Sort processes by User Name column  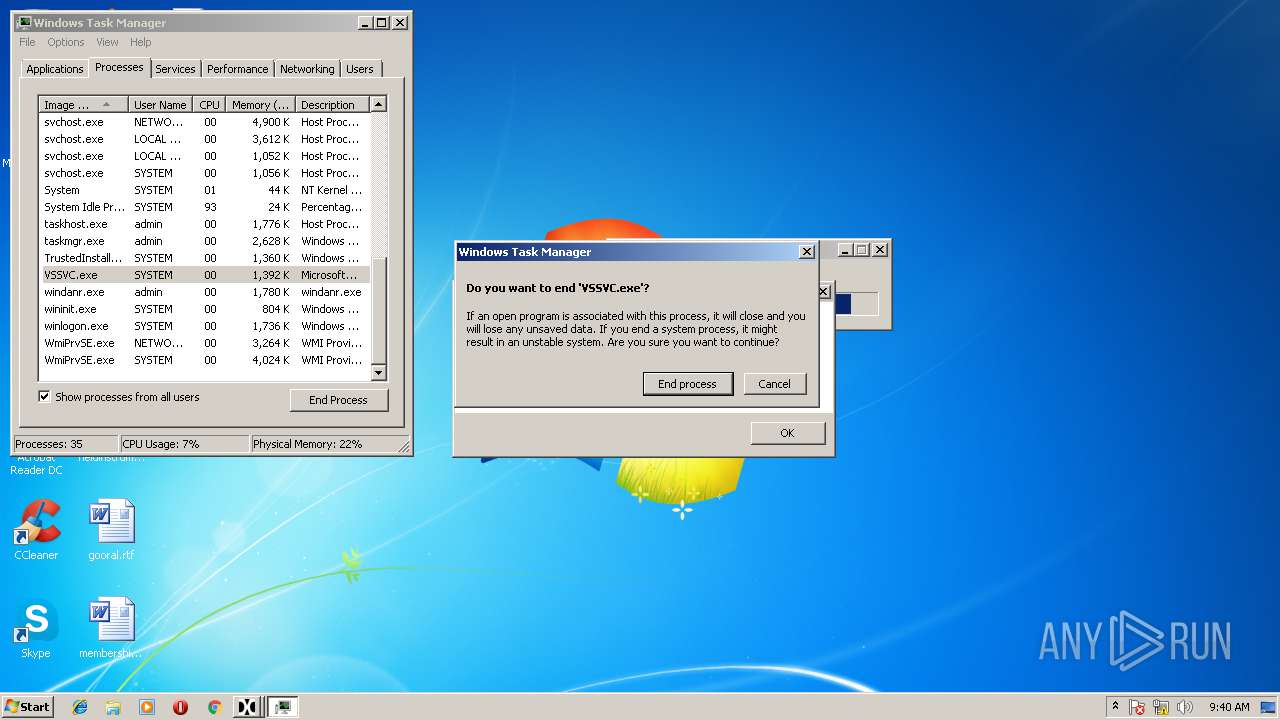click(x=160, y=104)
